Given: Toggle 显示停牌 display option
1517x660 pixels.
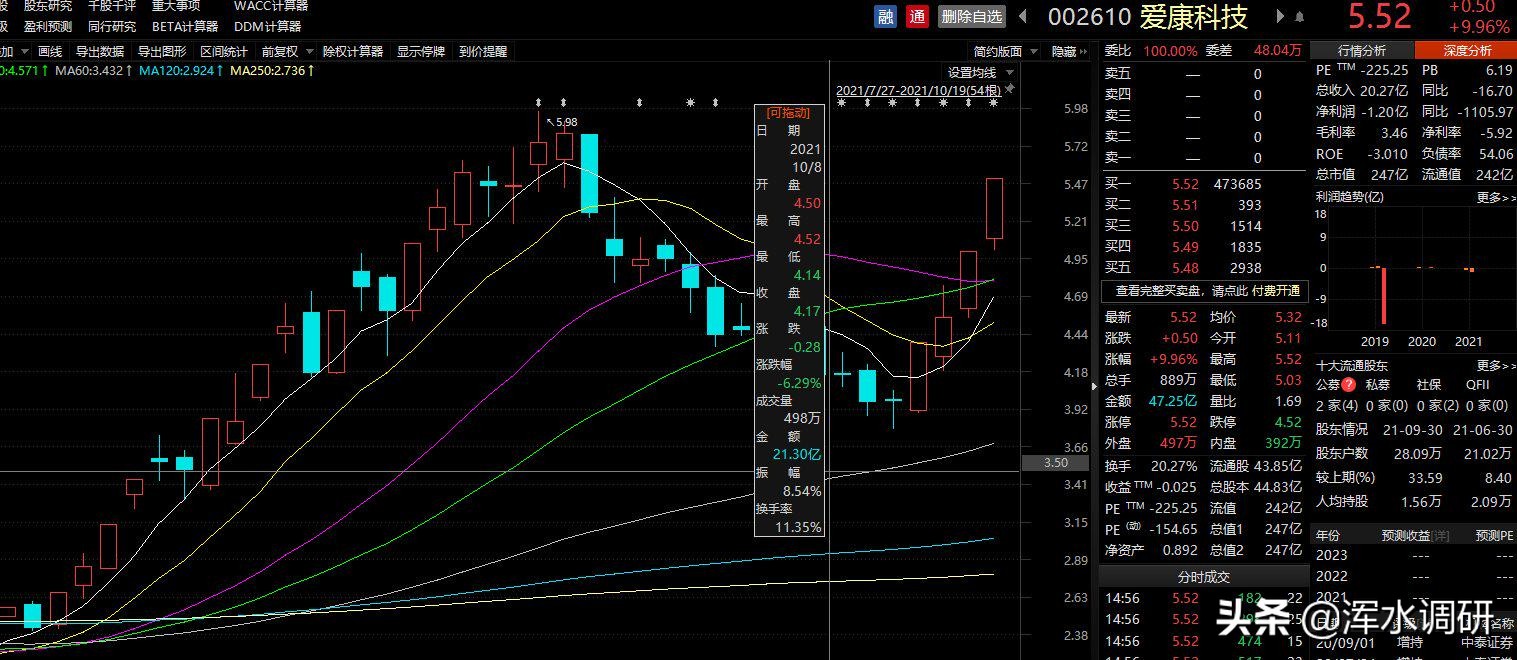Looking at the screenshot, I should [x=421, y=51].
